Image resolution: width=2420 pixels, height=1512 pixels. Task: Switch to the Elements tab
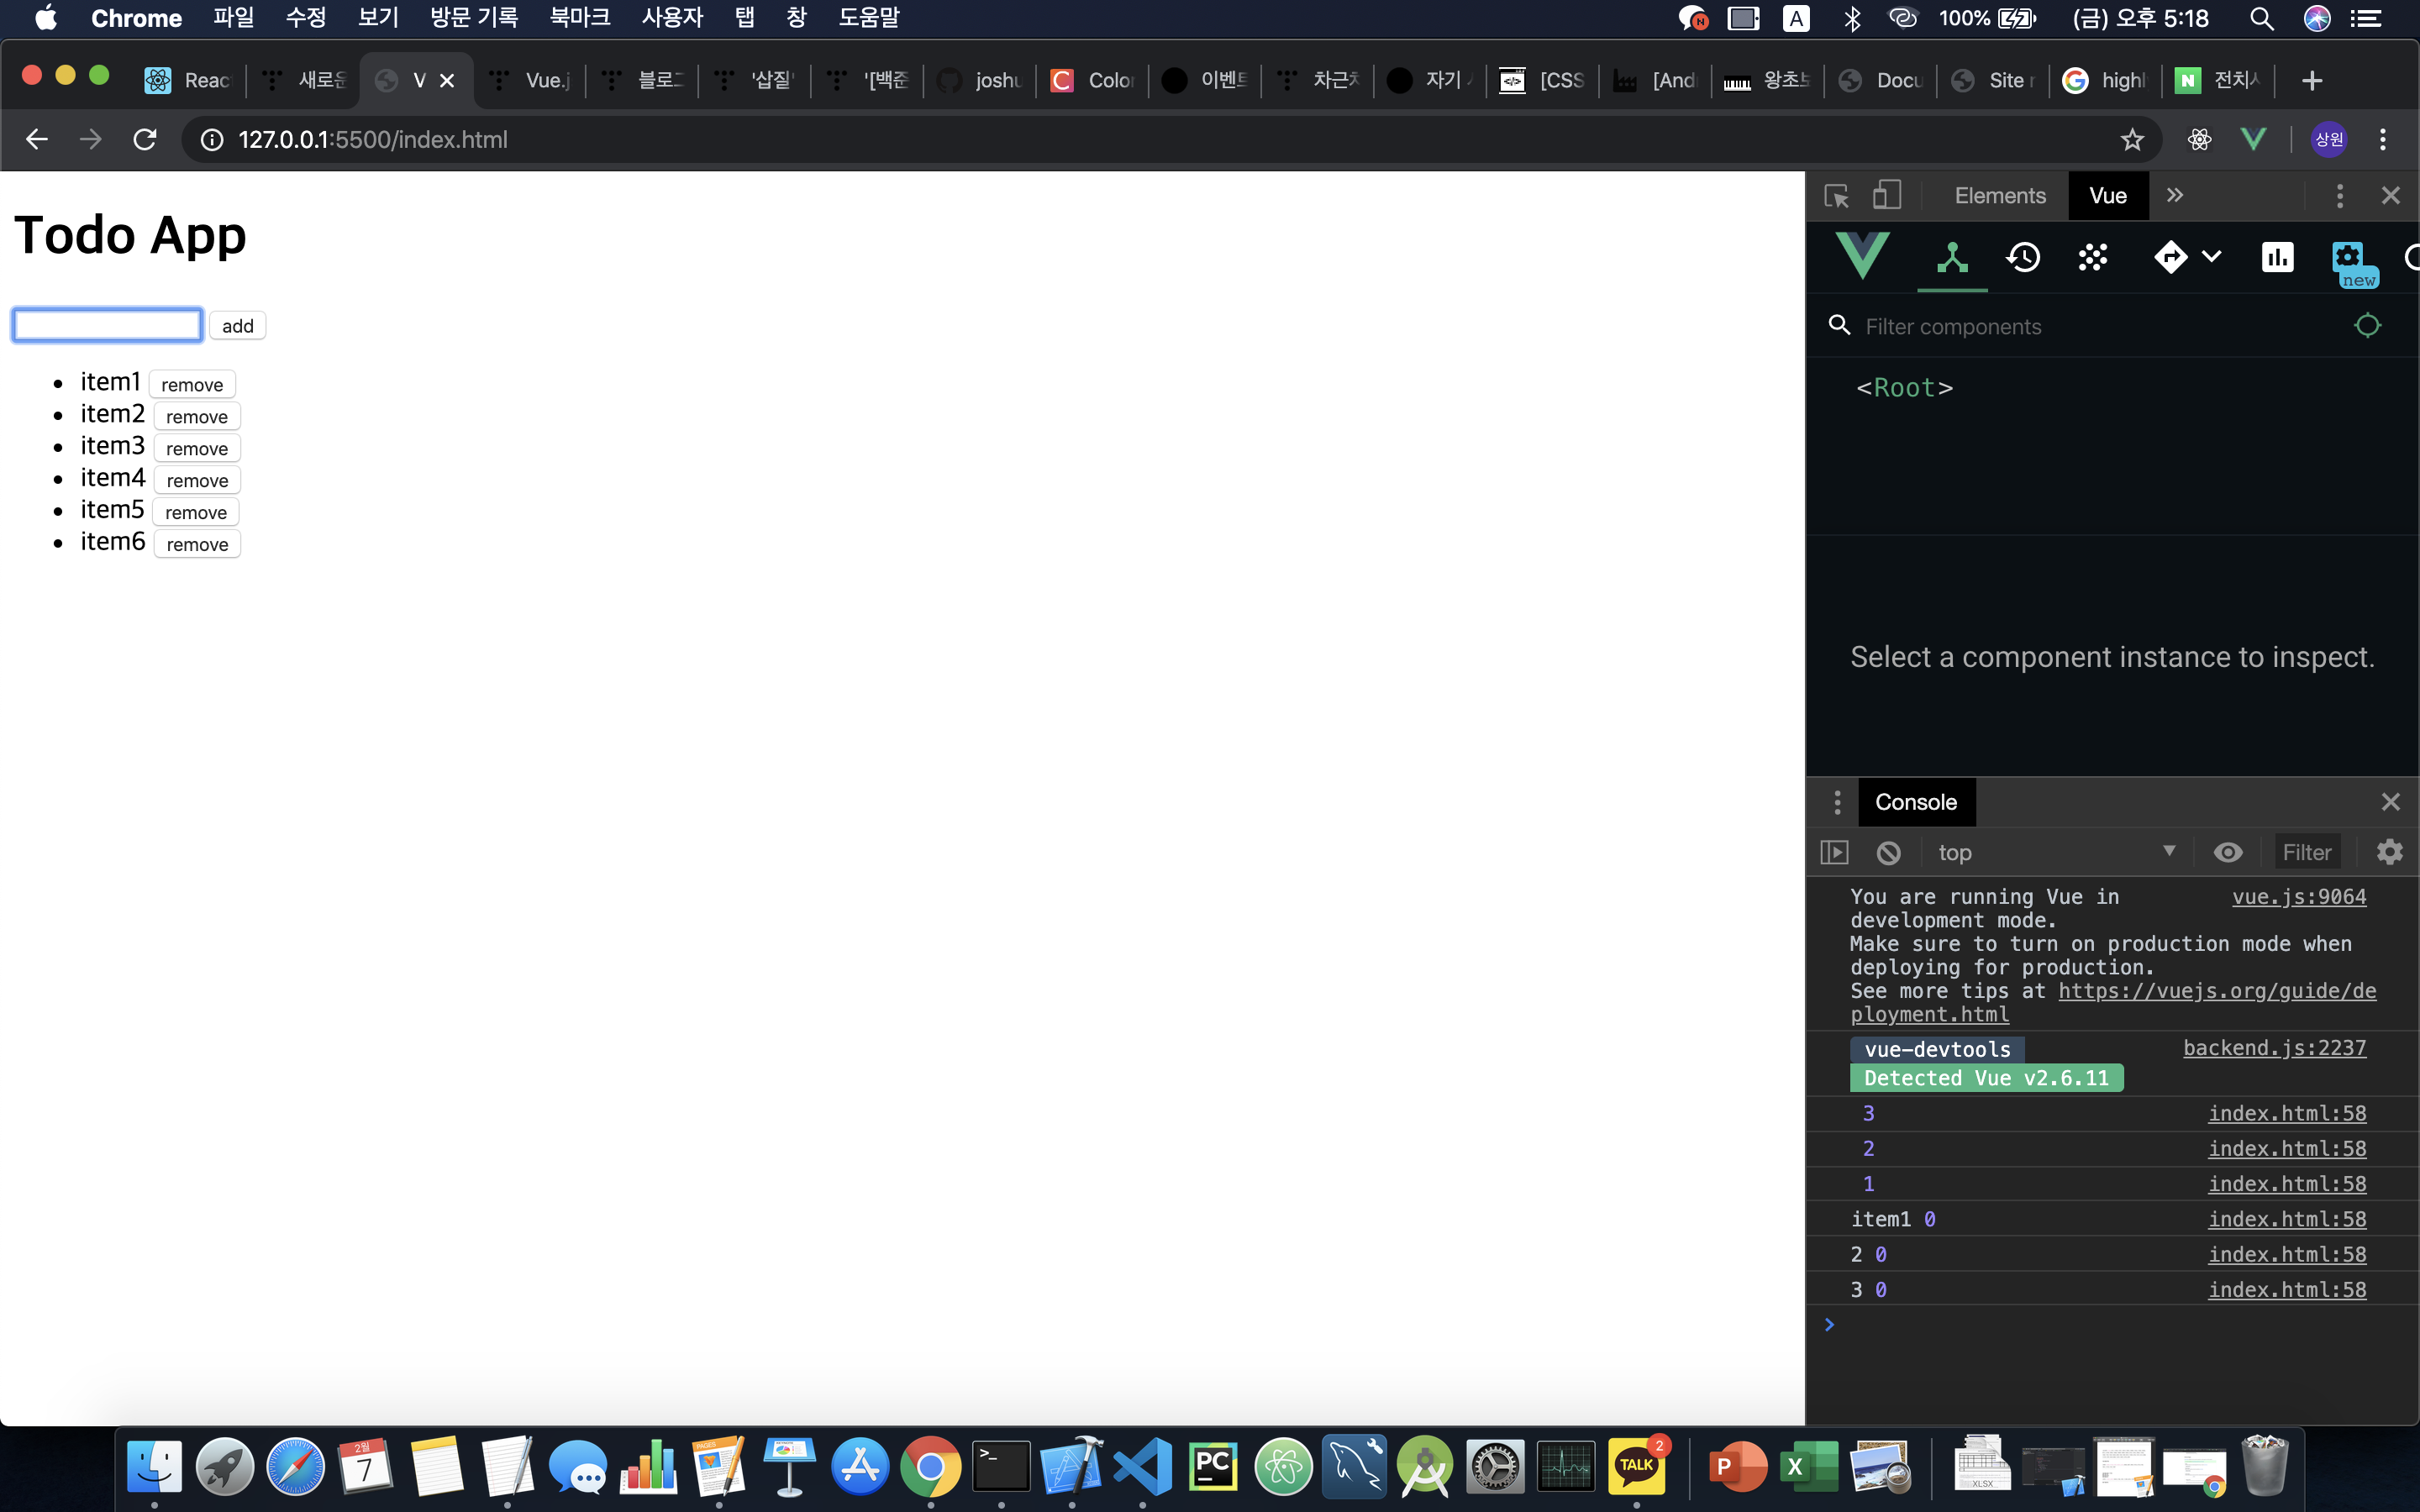click(1999, 196)
